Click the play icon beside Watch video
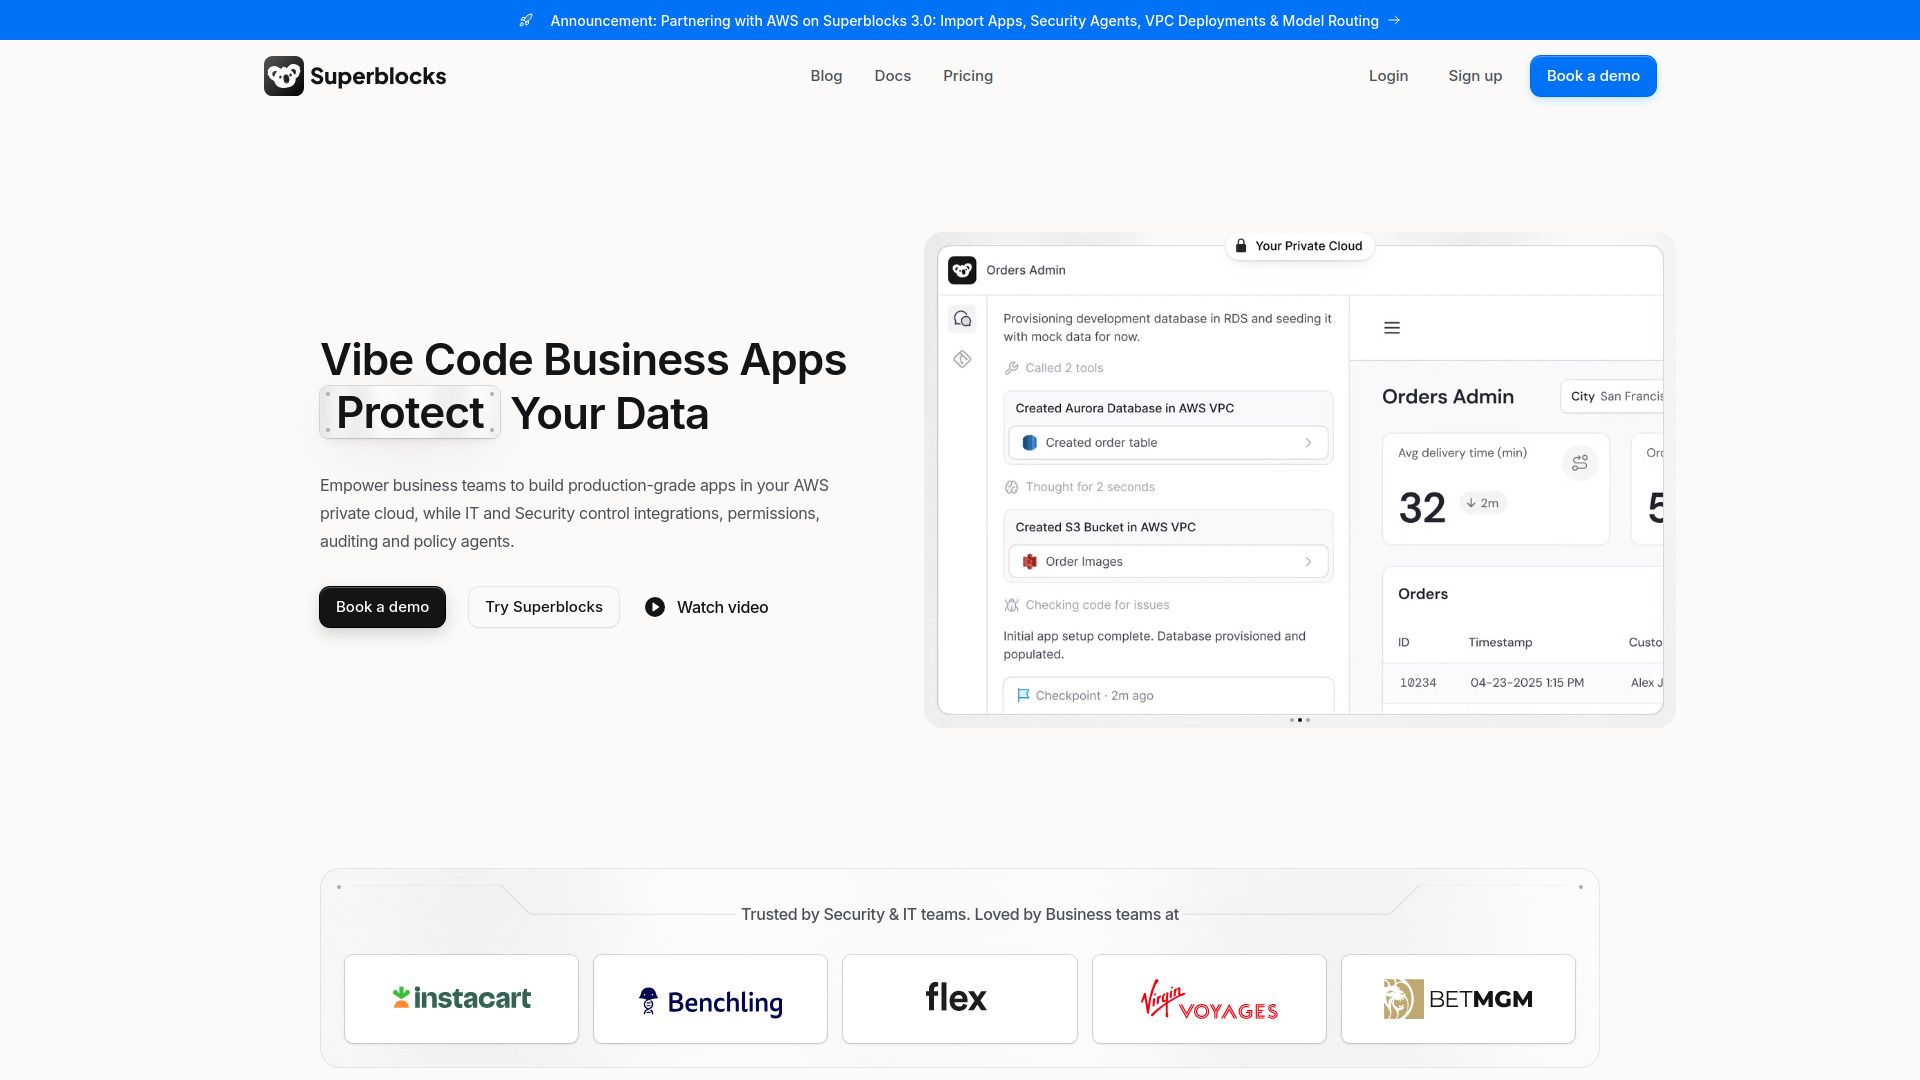The image size is (1920, 1080). click(x=655, y=607)
